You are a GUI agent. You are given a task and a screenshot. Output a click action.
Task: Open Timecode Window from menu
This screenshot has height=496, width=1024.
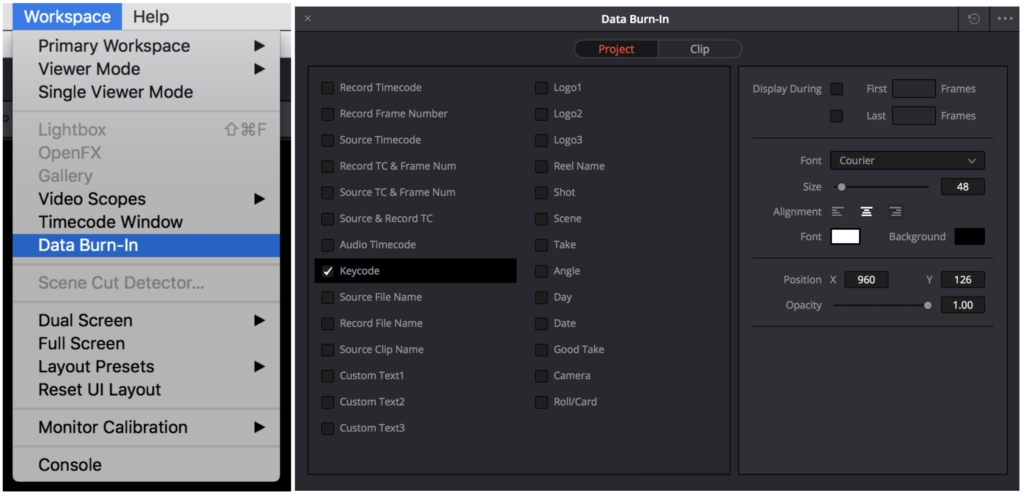pyautogui.click(x=146, y=222)
